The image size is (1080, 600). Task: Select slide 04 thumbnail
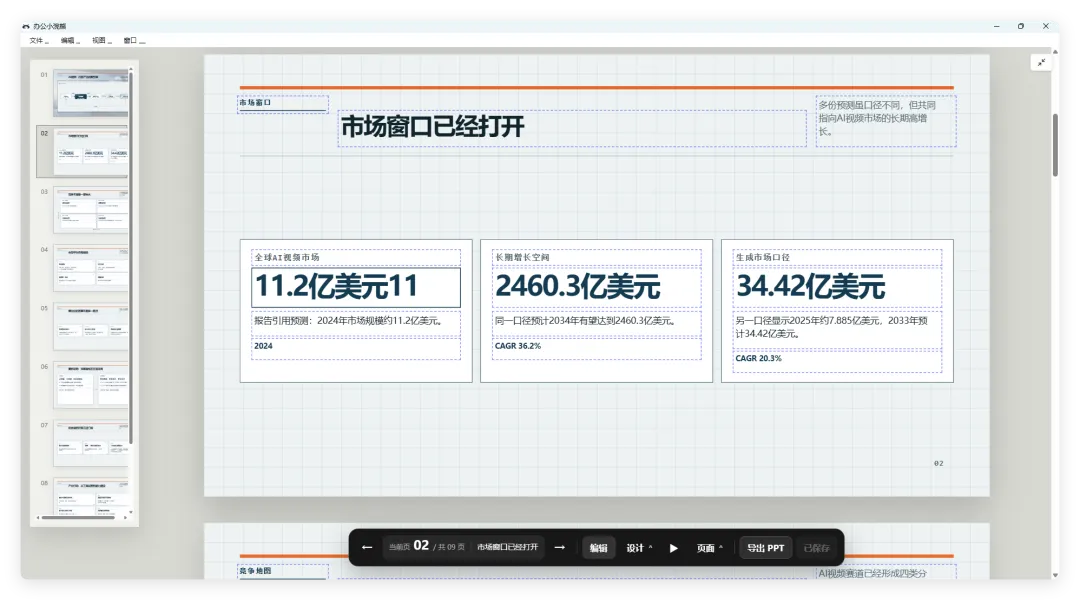[x=90, y=268]
